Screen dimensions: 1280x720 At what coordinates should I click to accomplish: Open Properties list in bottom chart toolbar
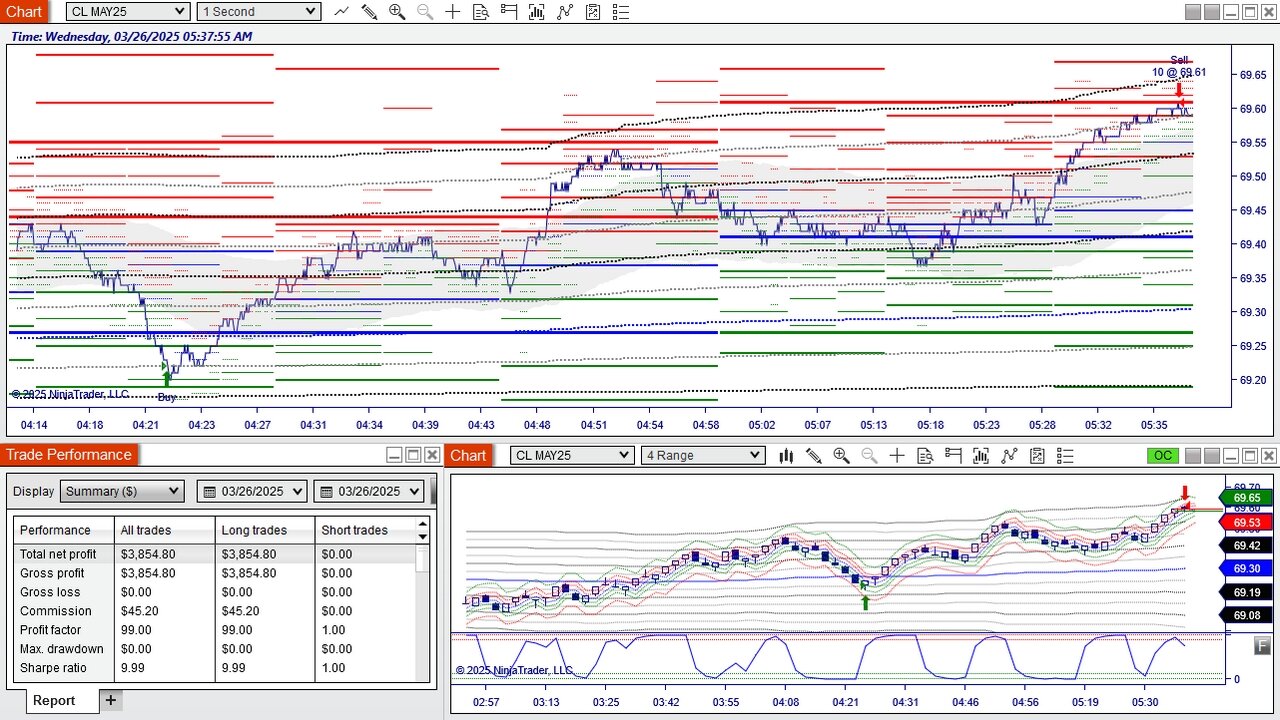1065,456
